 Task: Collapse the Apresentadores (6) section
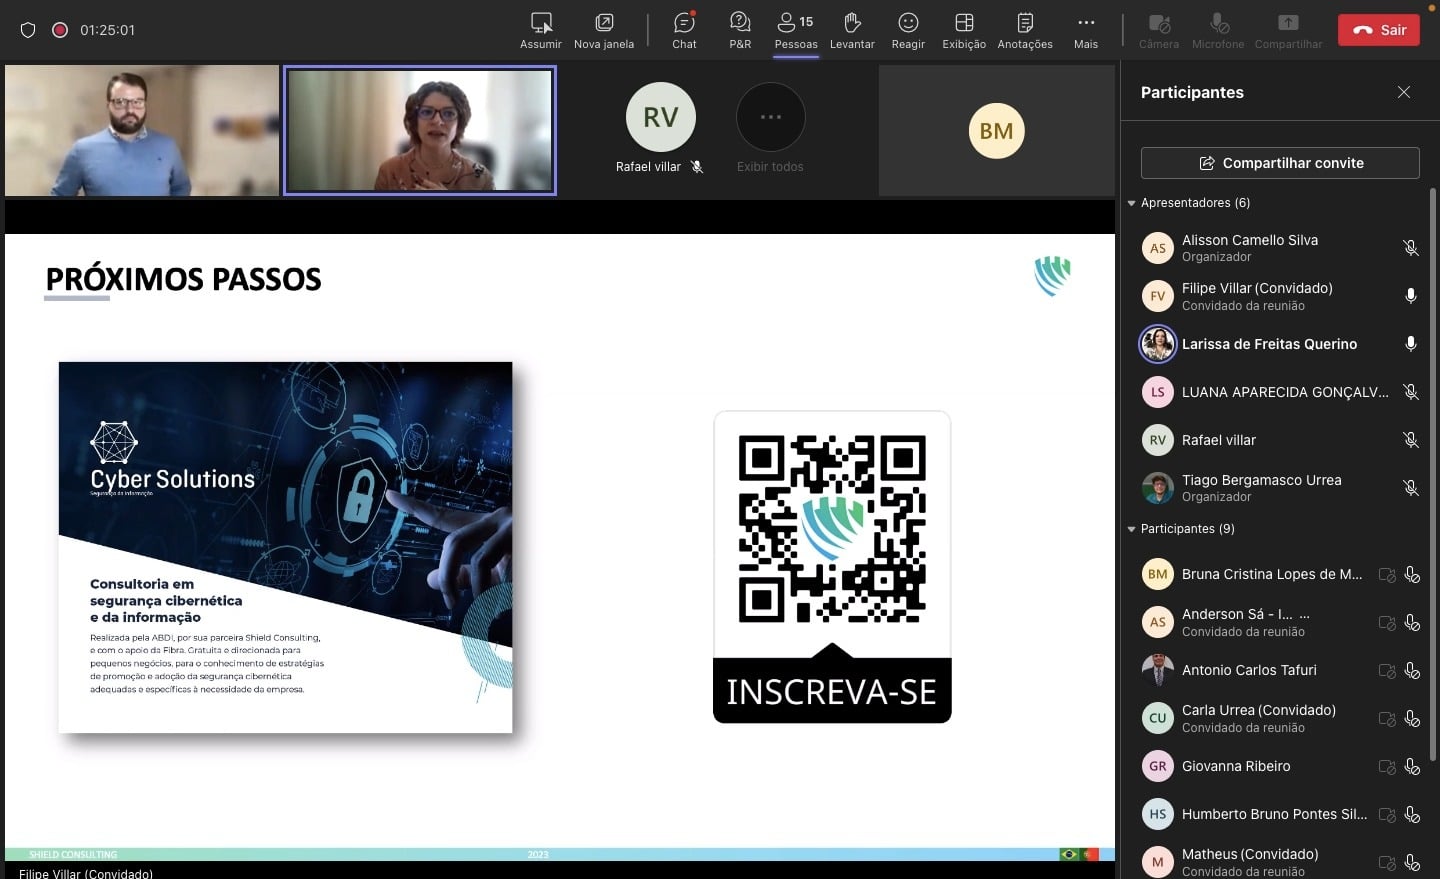click(1132, 203)
